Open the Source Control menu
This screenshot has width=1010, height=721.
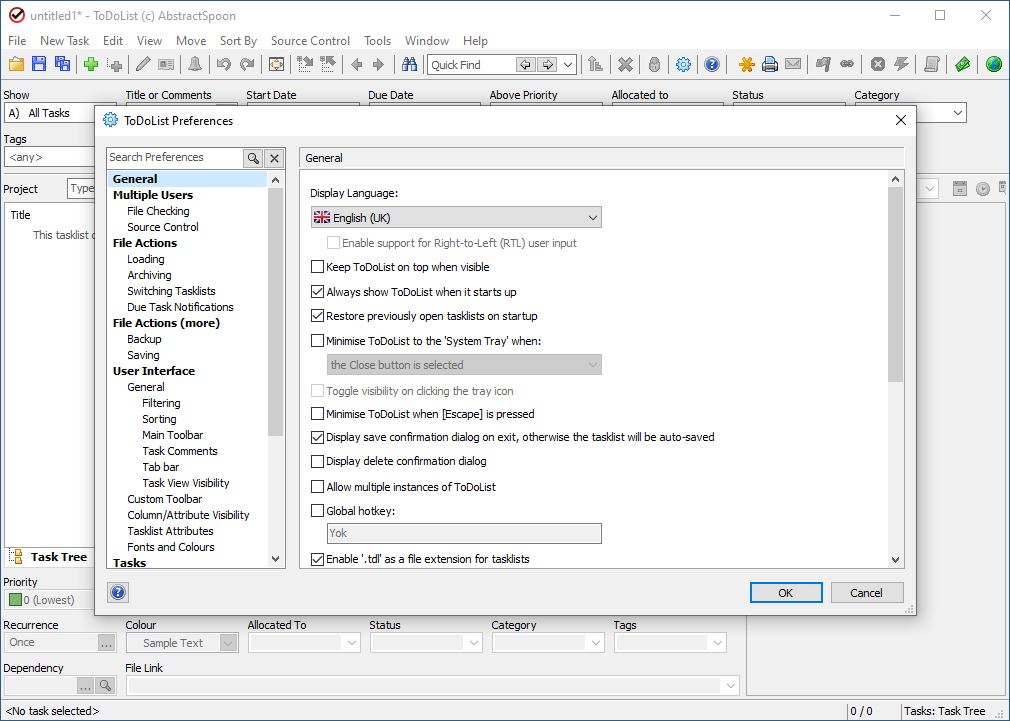(x=310, y=41)
